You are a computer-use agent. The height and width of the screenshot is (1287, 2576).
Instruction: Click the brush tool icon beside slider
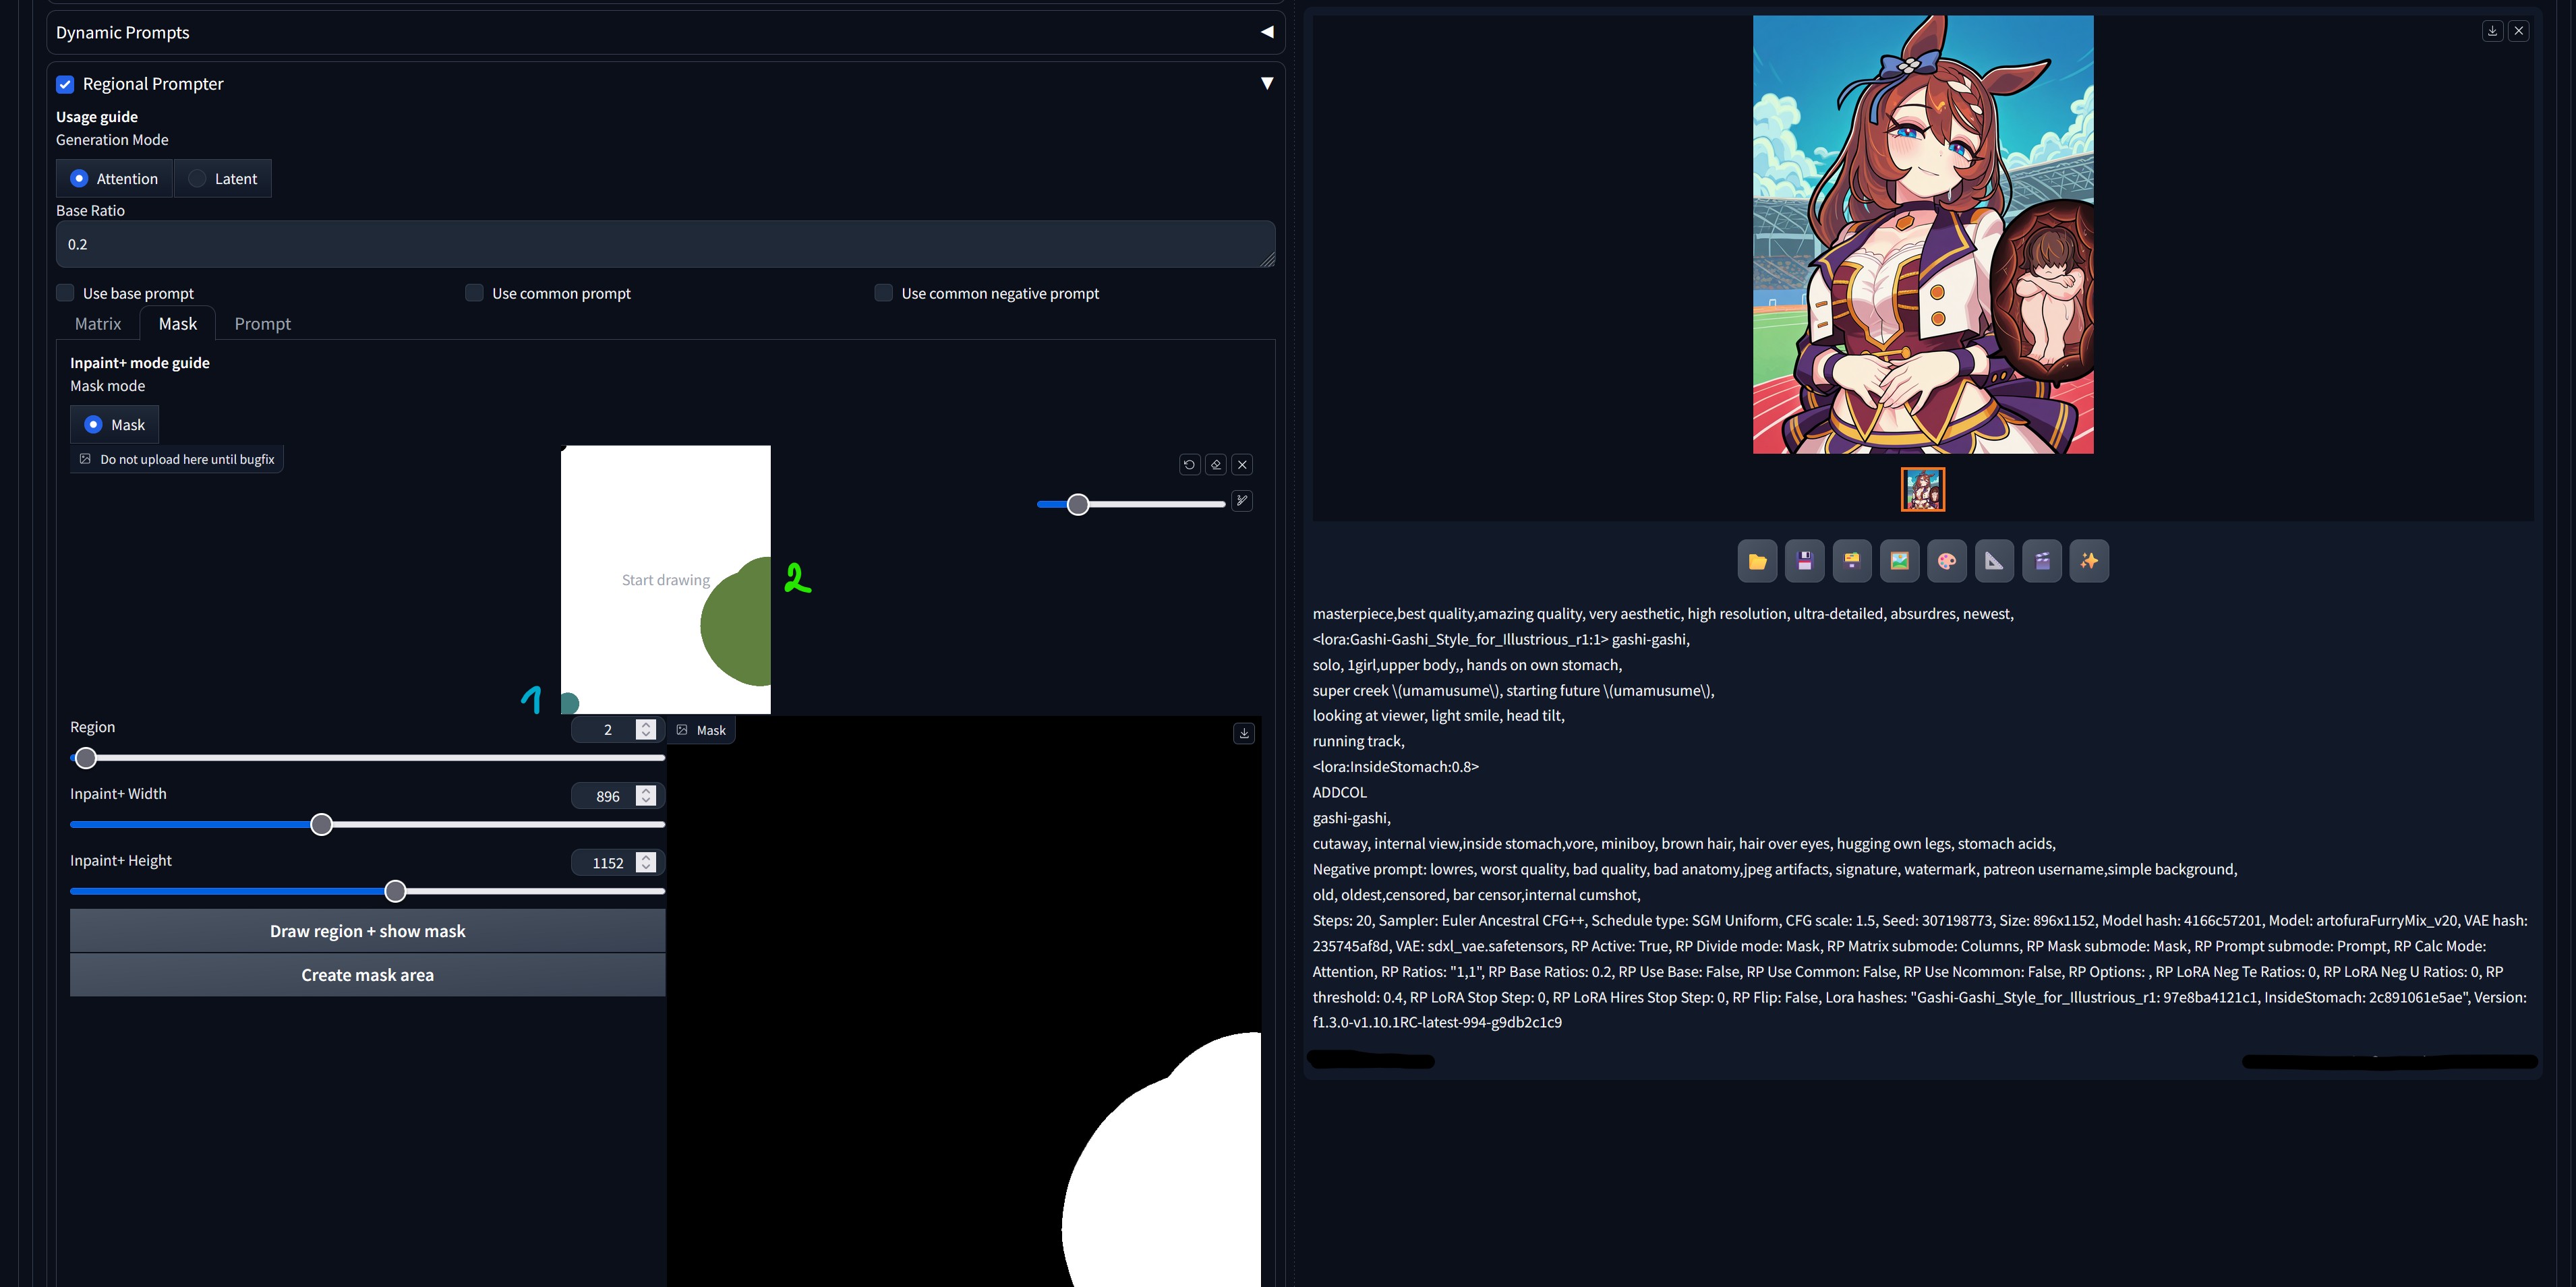(1242, 500)
